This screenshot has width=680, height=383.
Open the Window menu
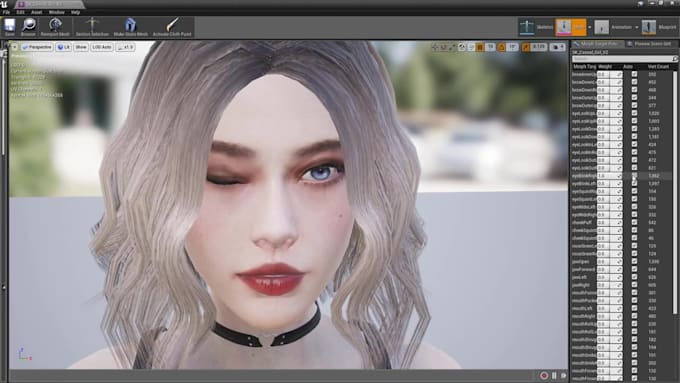(x=56, y=13)
